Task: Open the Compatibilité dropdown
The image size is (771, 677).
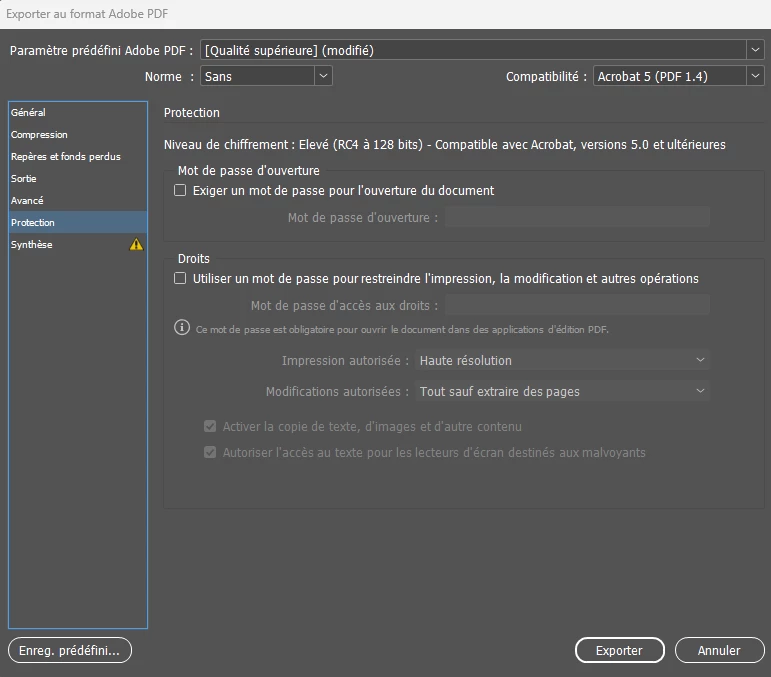Action: (x=679, y=76)
